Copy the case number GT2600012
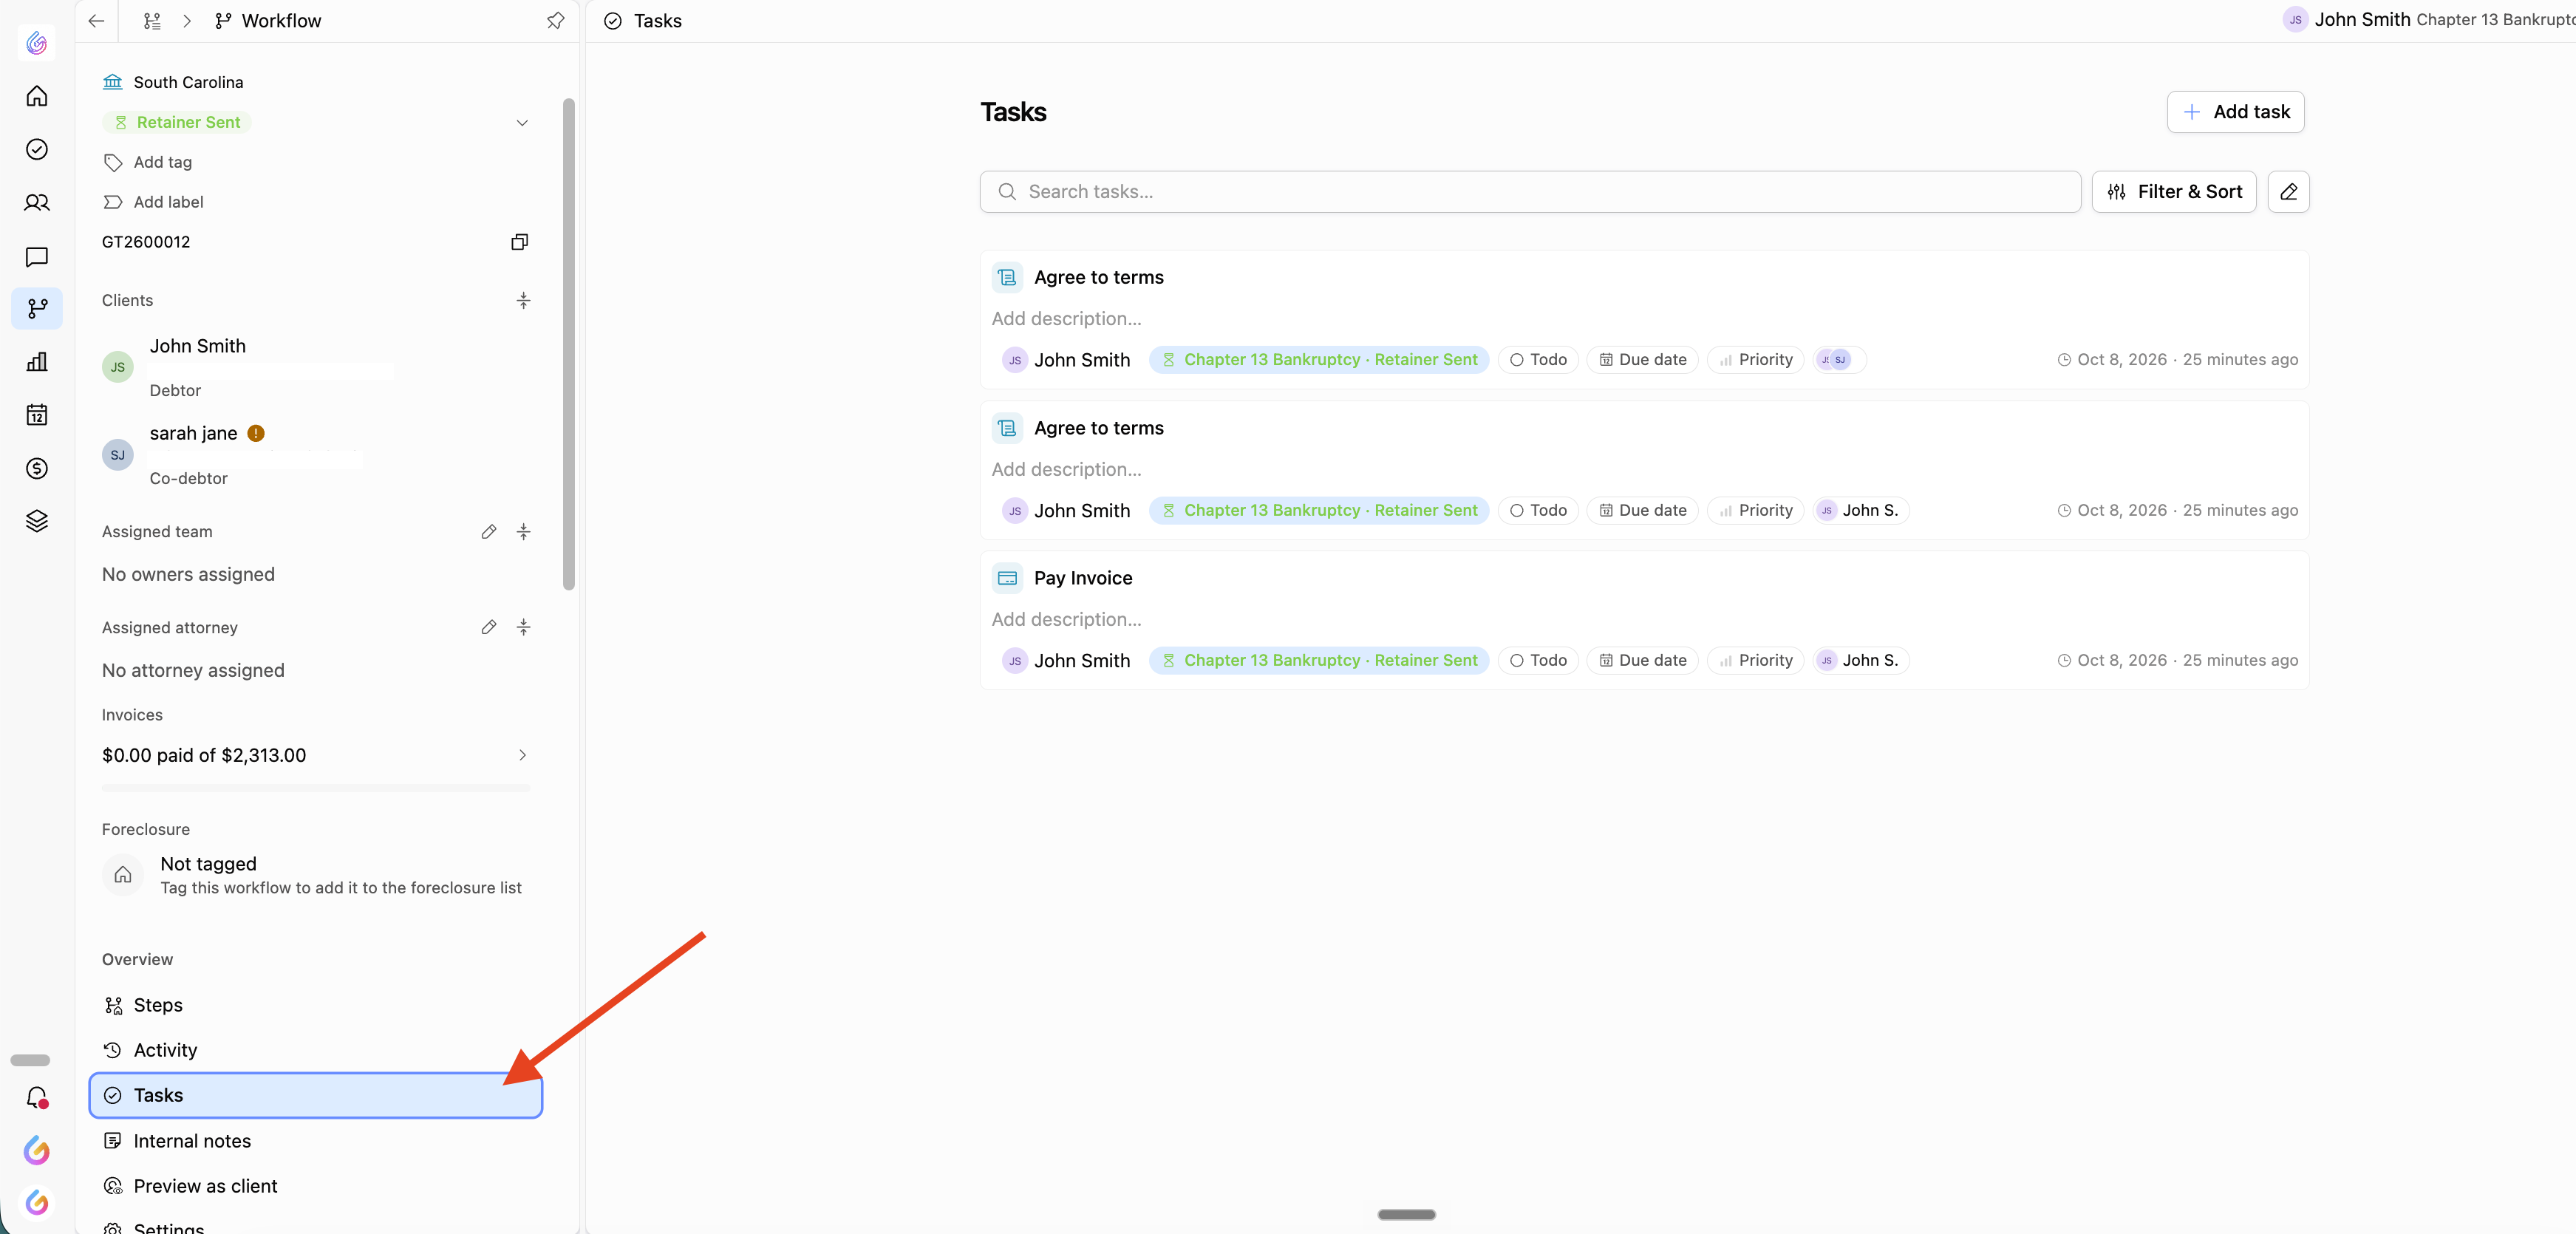Screen dimensions: 2576x1234 point(520,242)
